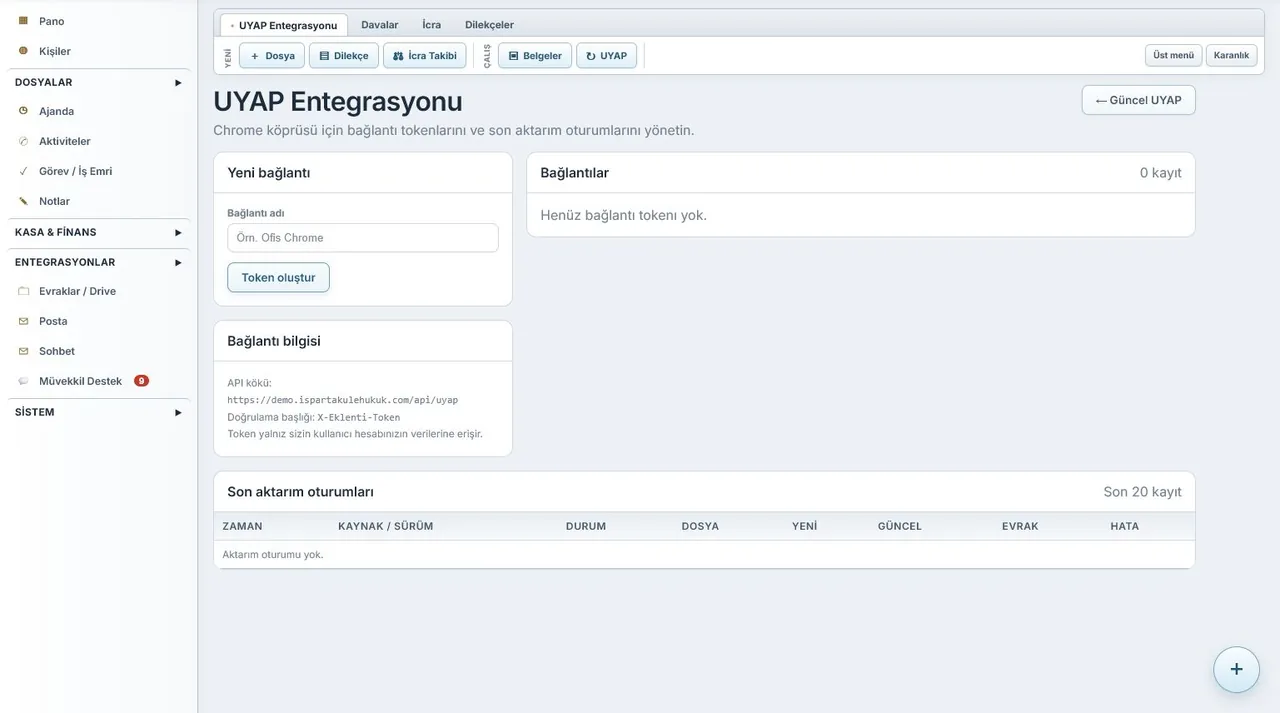
Task: Focus the Bağlantı adı input field
Action: click(363, 238)
